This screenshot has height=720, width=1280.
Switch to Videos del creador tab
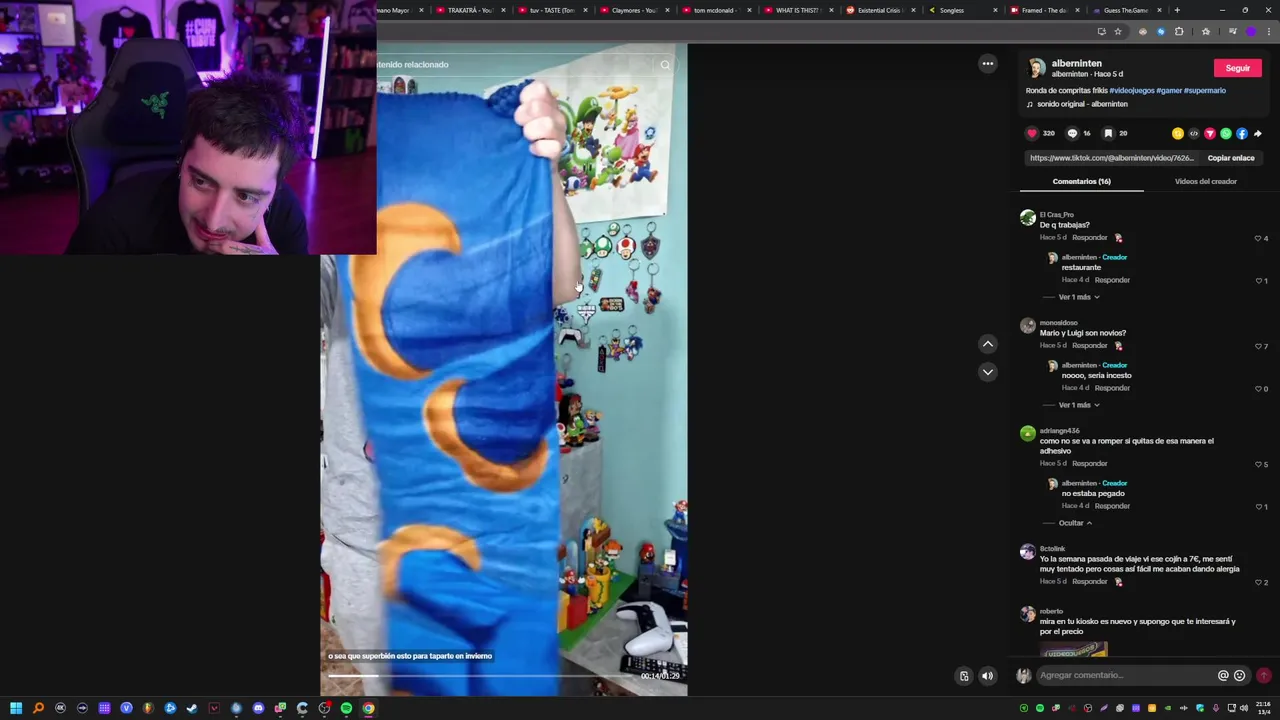1205,182
